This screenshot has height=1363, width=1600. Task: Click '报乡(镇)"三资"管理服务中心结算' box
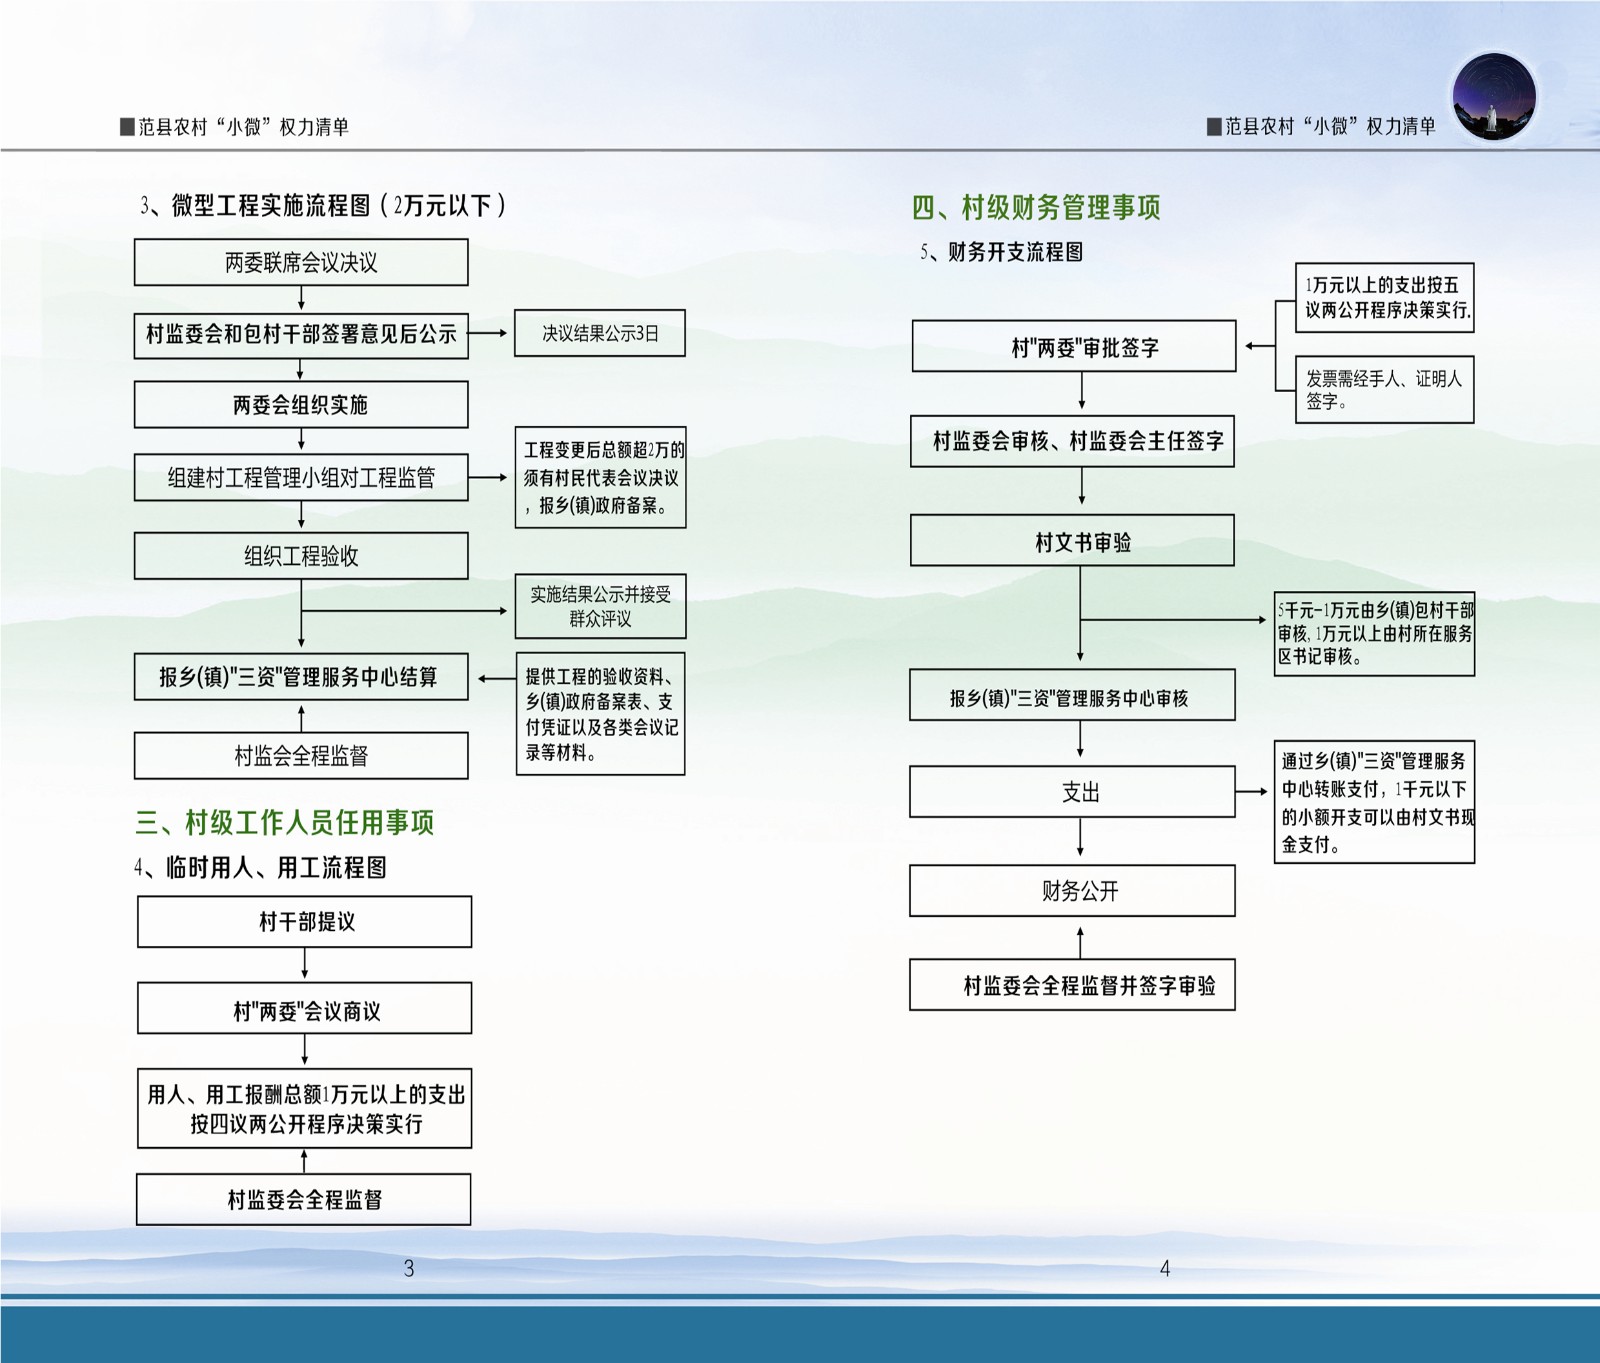pyautogui.click(x=301, y=676)
